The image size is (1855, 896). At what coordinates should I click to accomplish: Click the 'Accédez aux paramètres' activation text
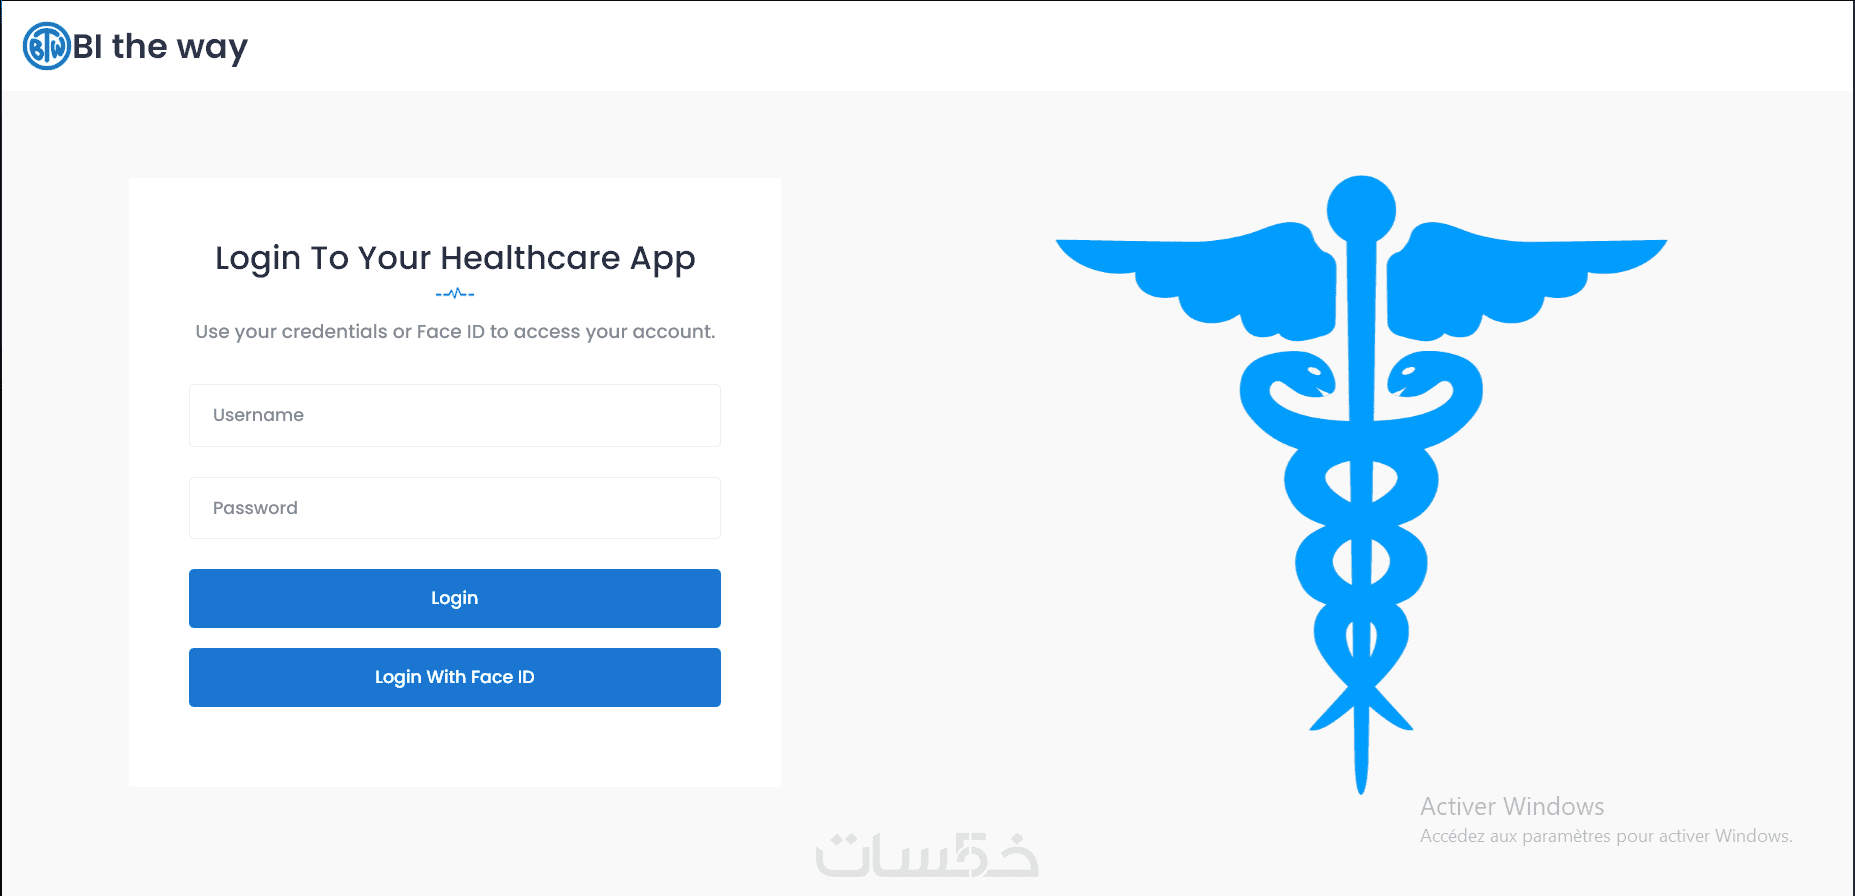[1606, 836]
